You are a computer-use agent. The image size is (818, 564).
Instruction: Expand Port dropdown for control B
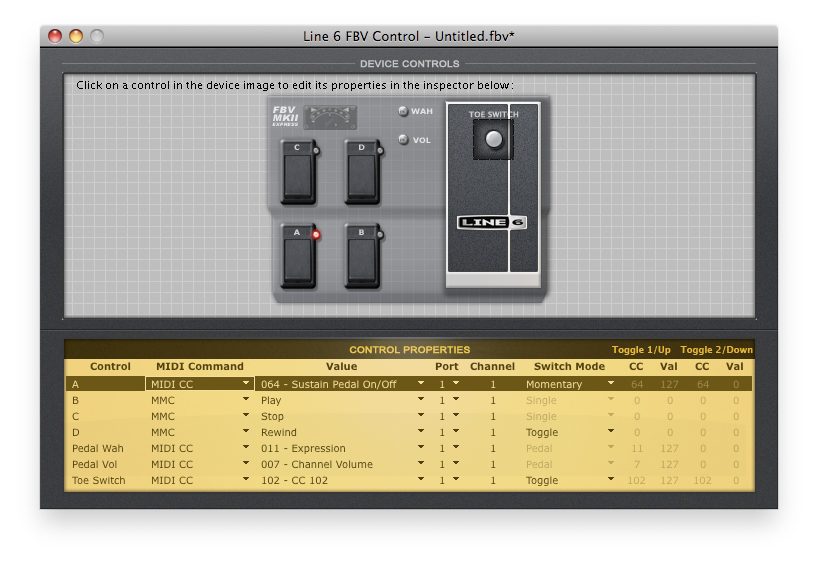tap(456, 400)
